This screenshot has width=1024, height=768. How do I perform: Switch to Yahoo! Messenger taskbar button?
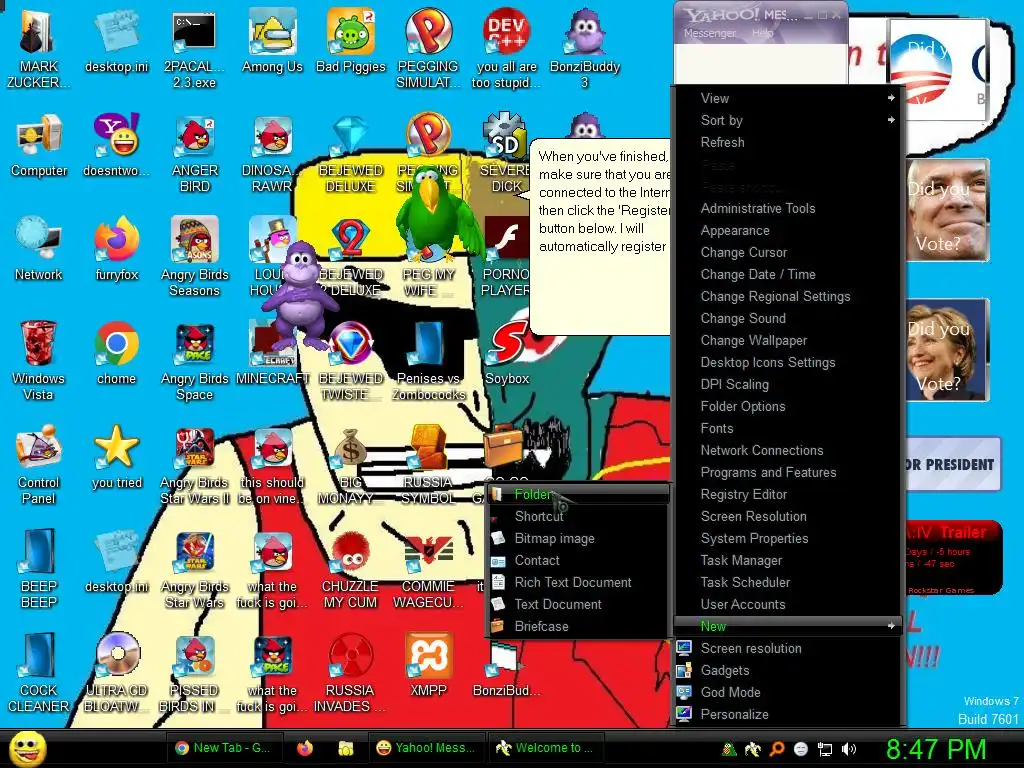coord(428,748)
